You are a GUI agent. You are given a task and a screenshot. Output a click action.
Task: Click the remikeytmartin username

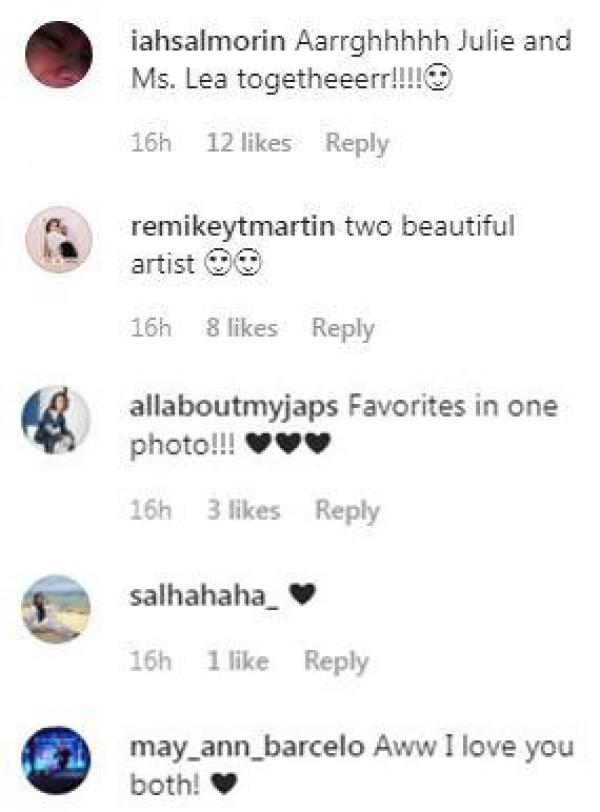[x=233, y=226]
